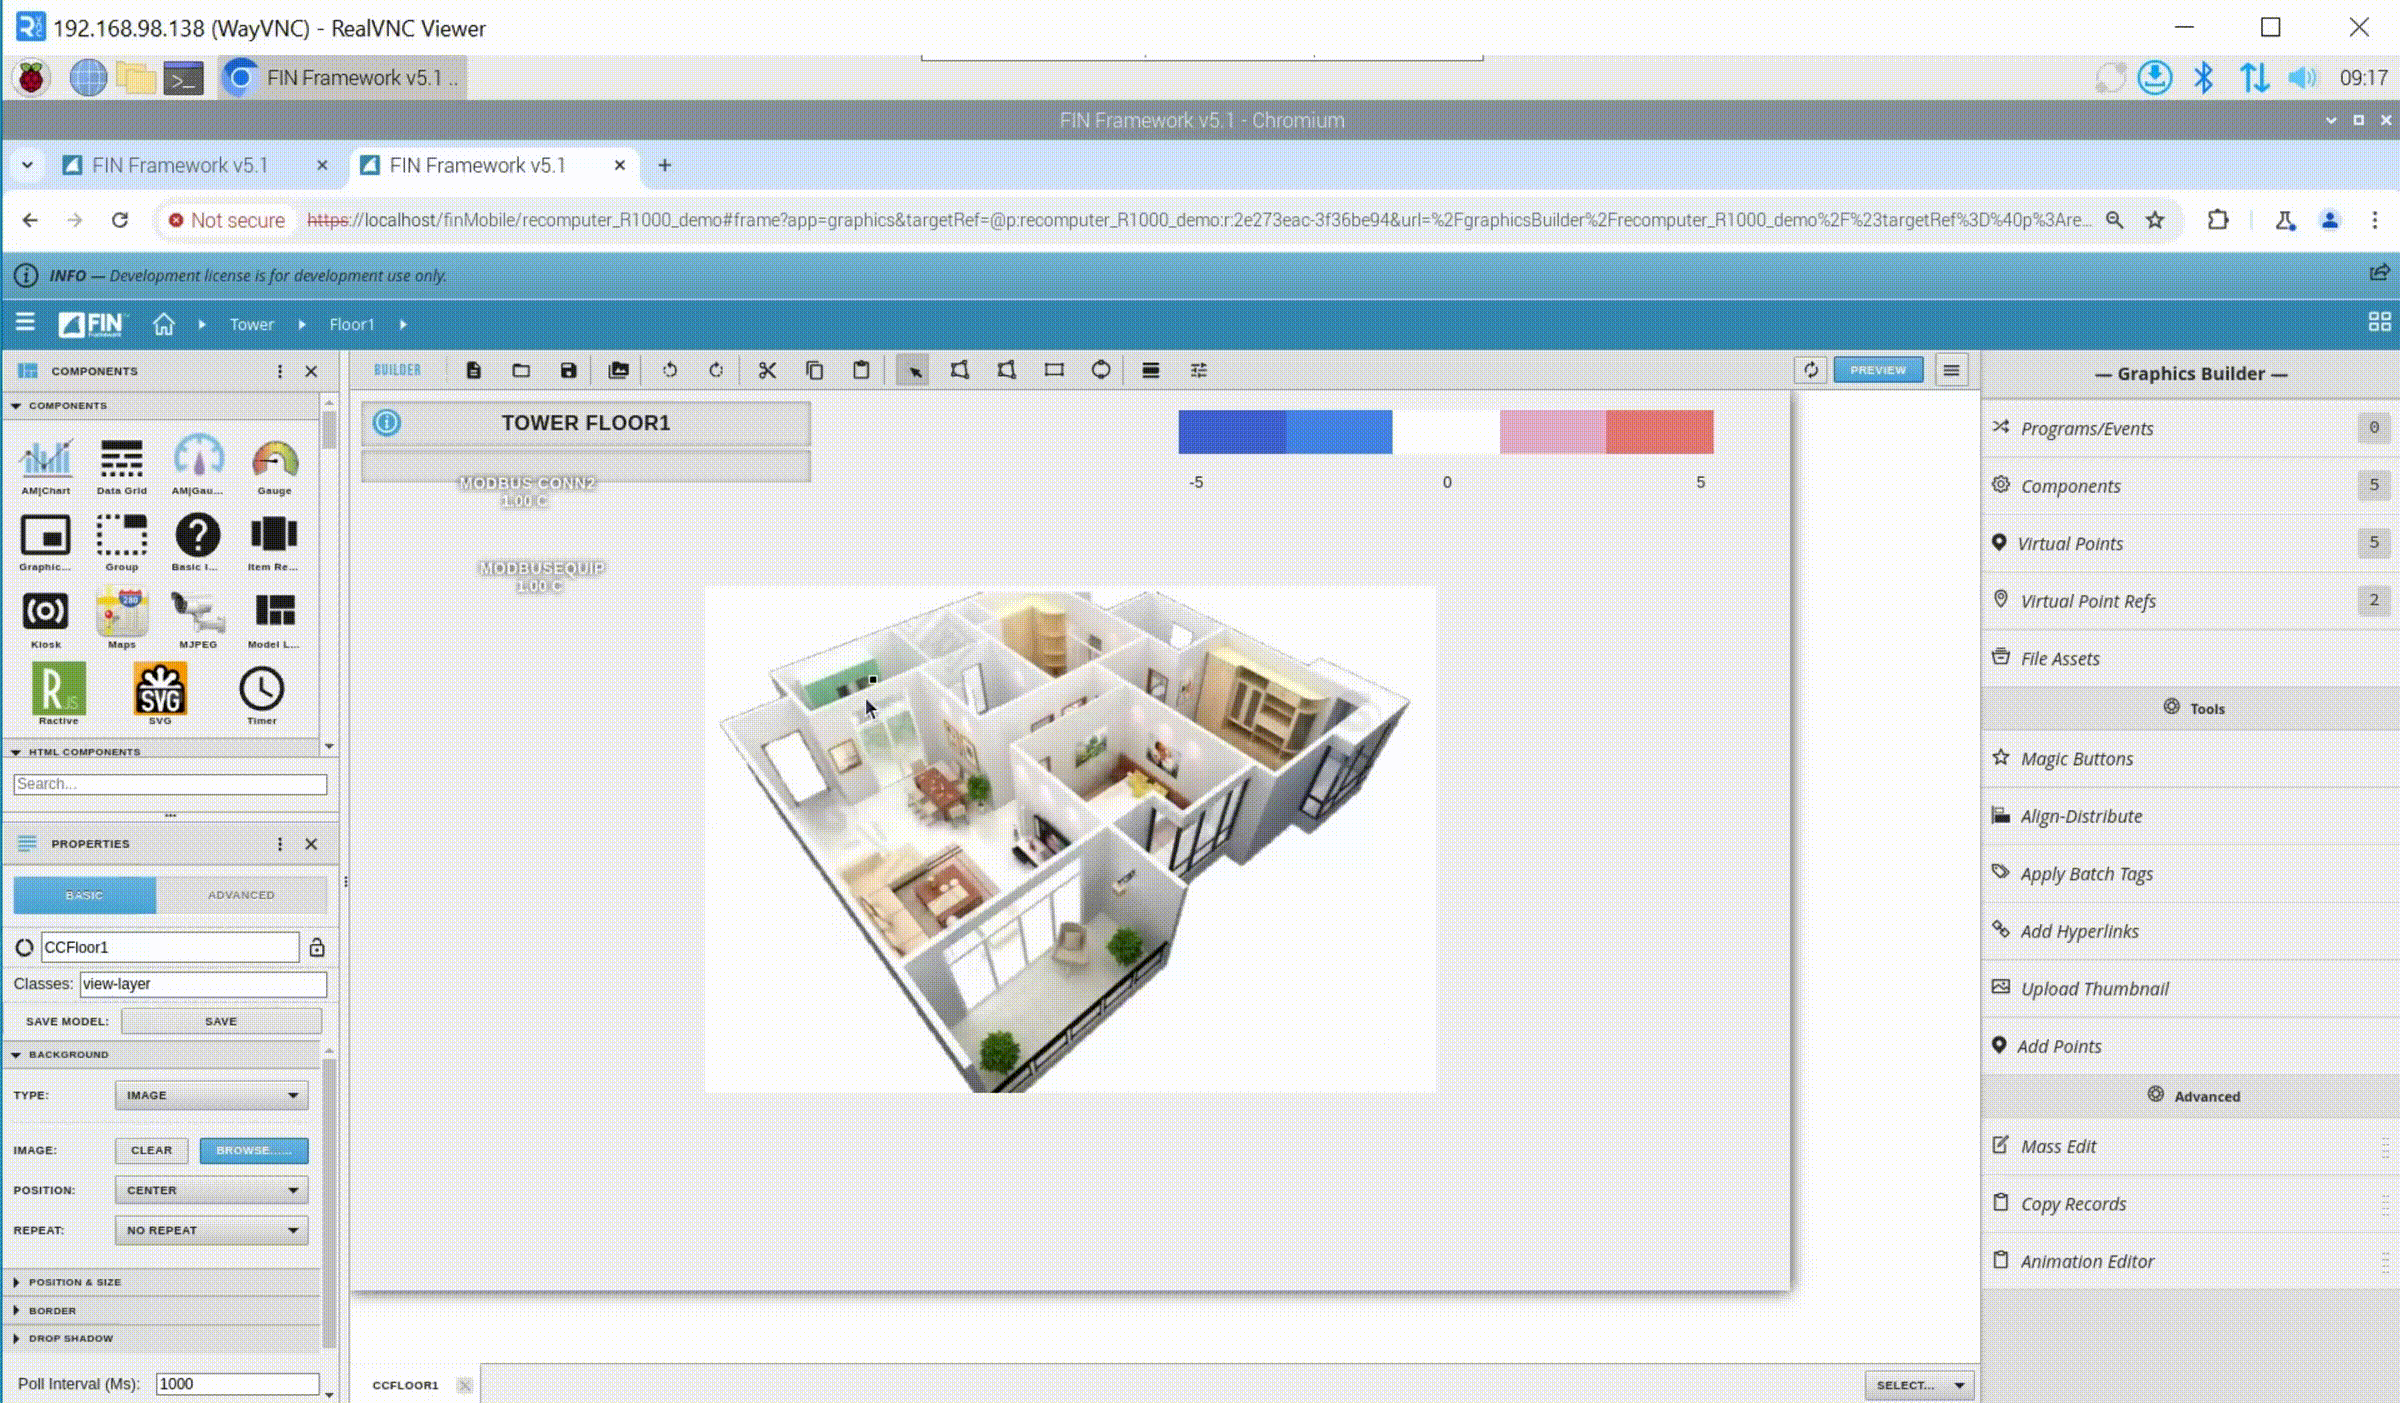
Task: Open the sliders settings icon in toolbar
Action: coord(1199,370)
